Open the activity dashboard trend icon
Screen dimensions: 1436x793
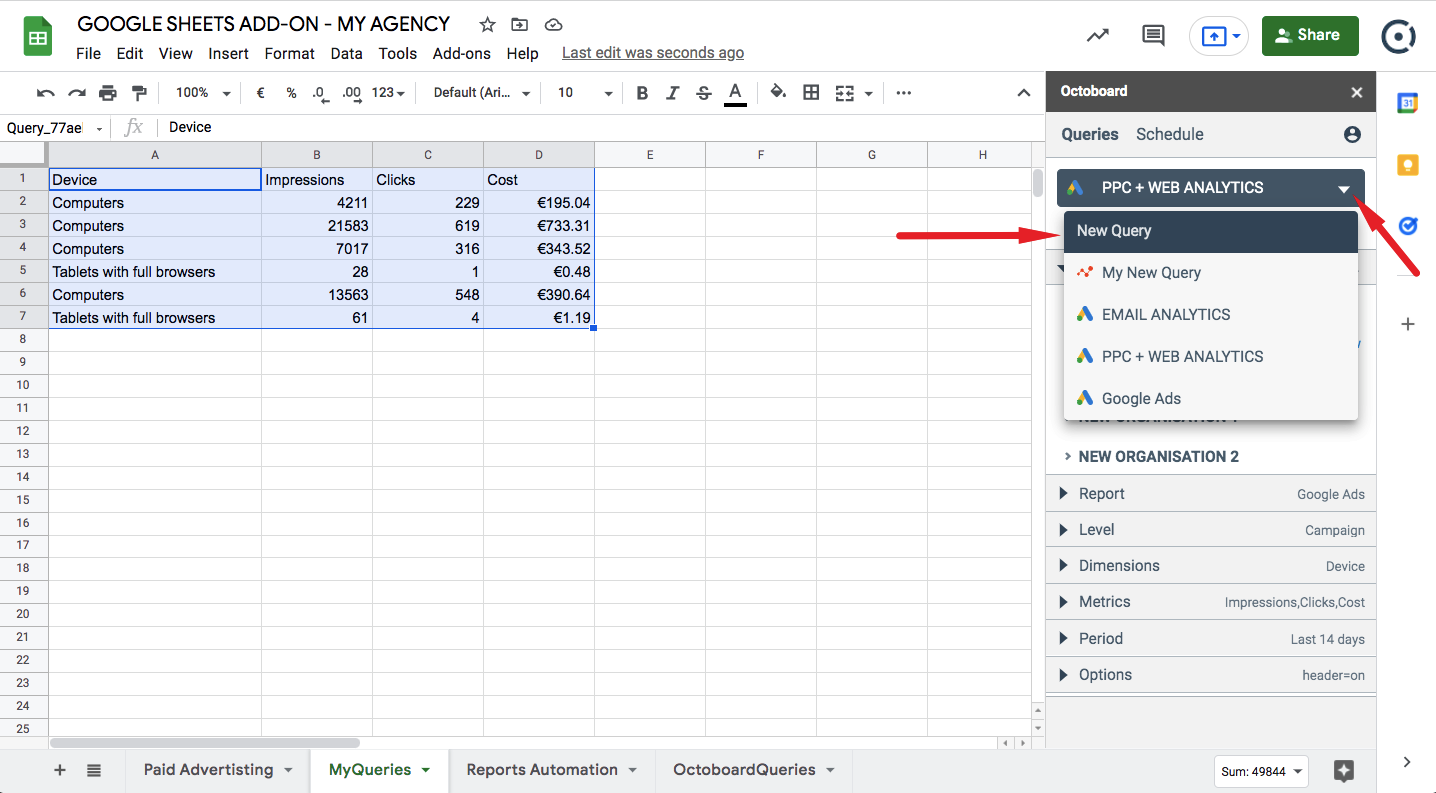point(1098,35)
